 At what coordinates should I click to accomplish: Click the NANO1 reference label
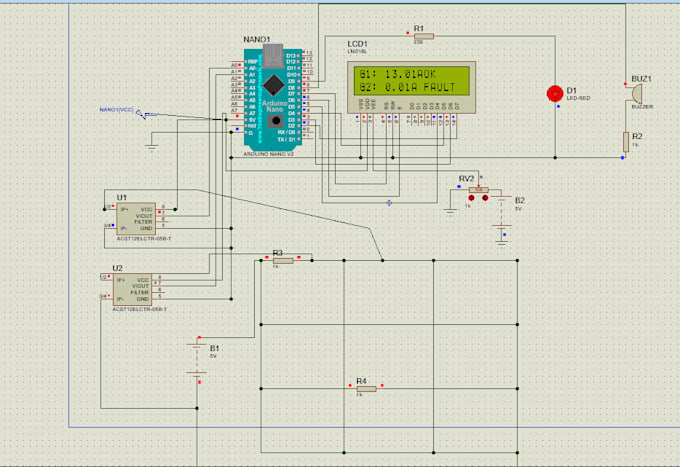pos(256,39)
